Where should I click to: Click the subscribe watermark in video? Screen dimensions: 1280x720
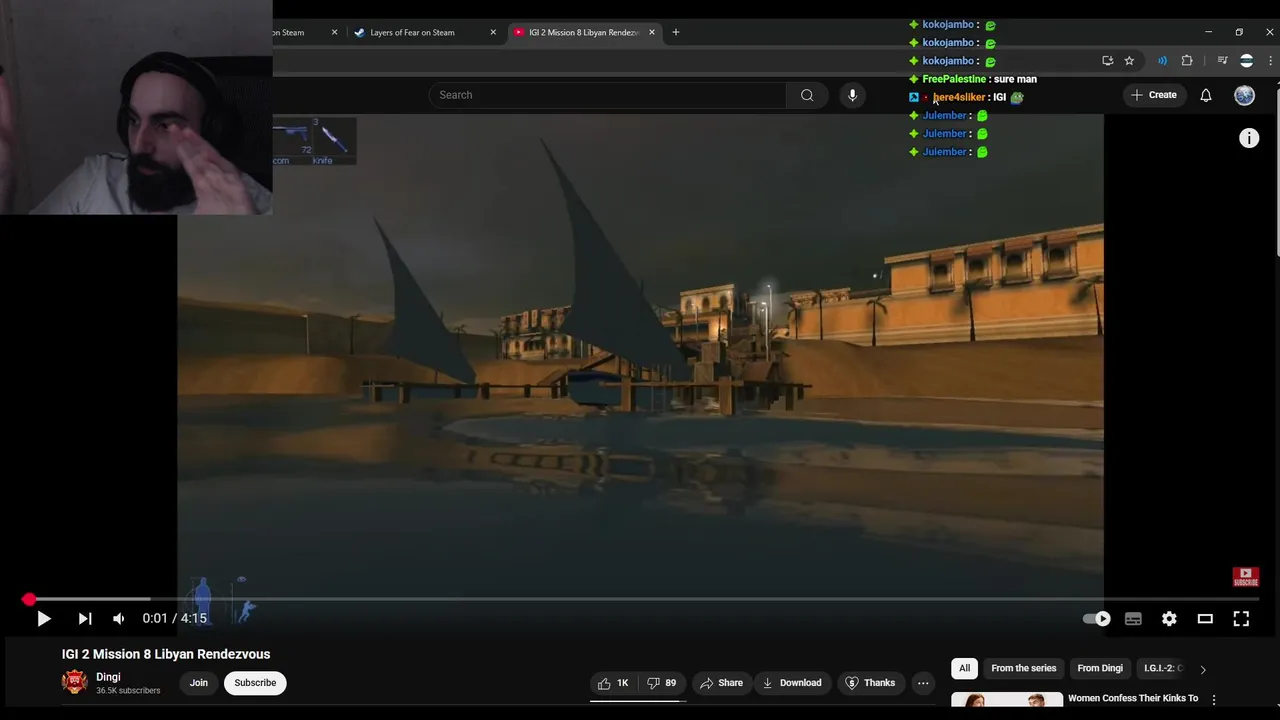click(1246, 577)
